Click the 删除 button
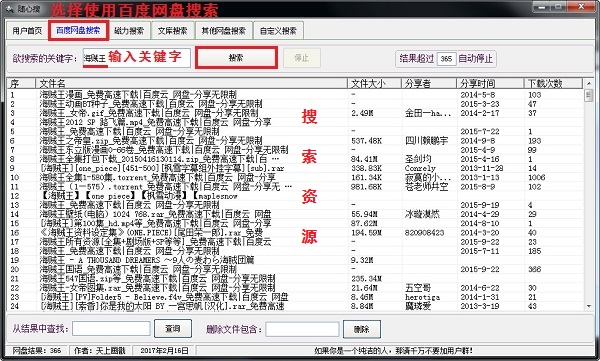Viewport: 600px width, 361px height. (x=362, y=329)
